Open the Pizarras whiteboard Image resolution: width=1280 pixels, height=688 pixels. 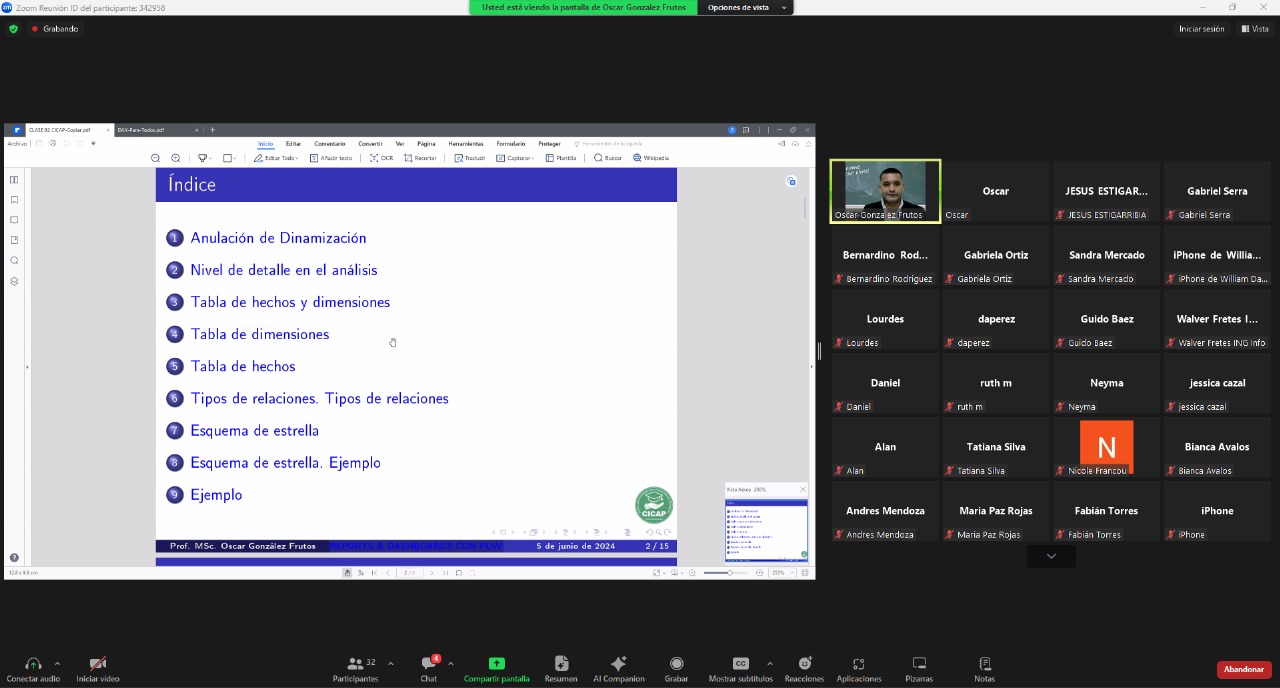[919, 668]
